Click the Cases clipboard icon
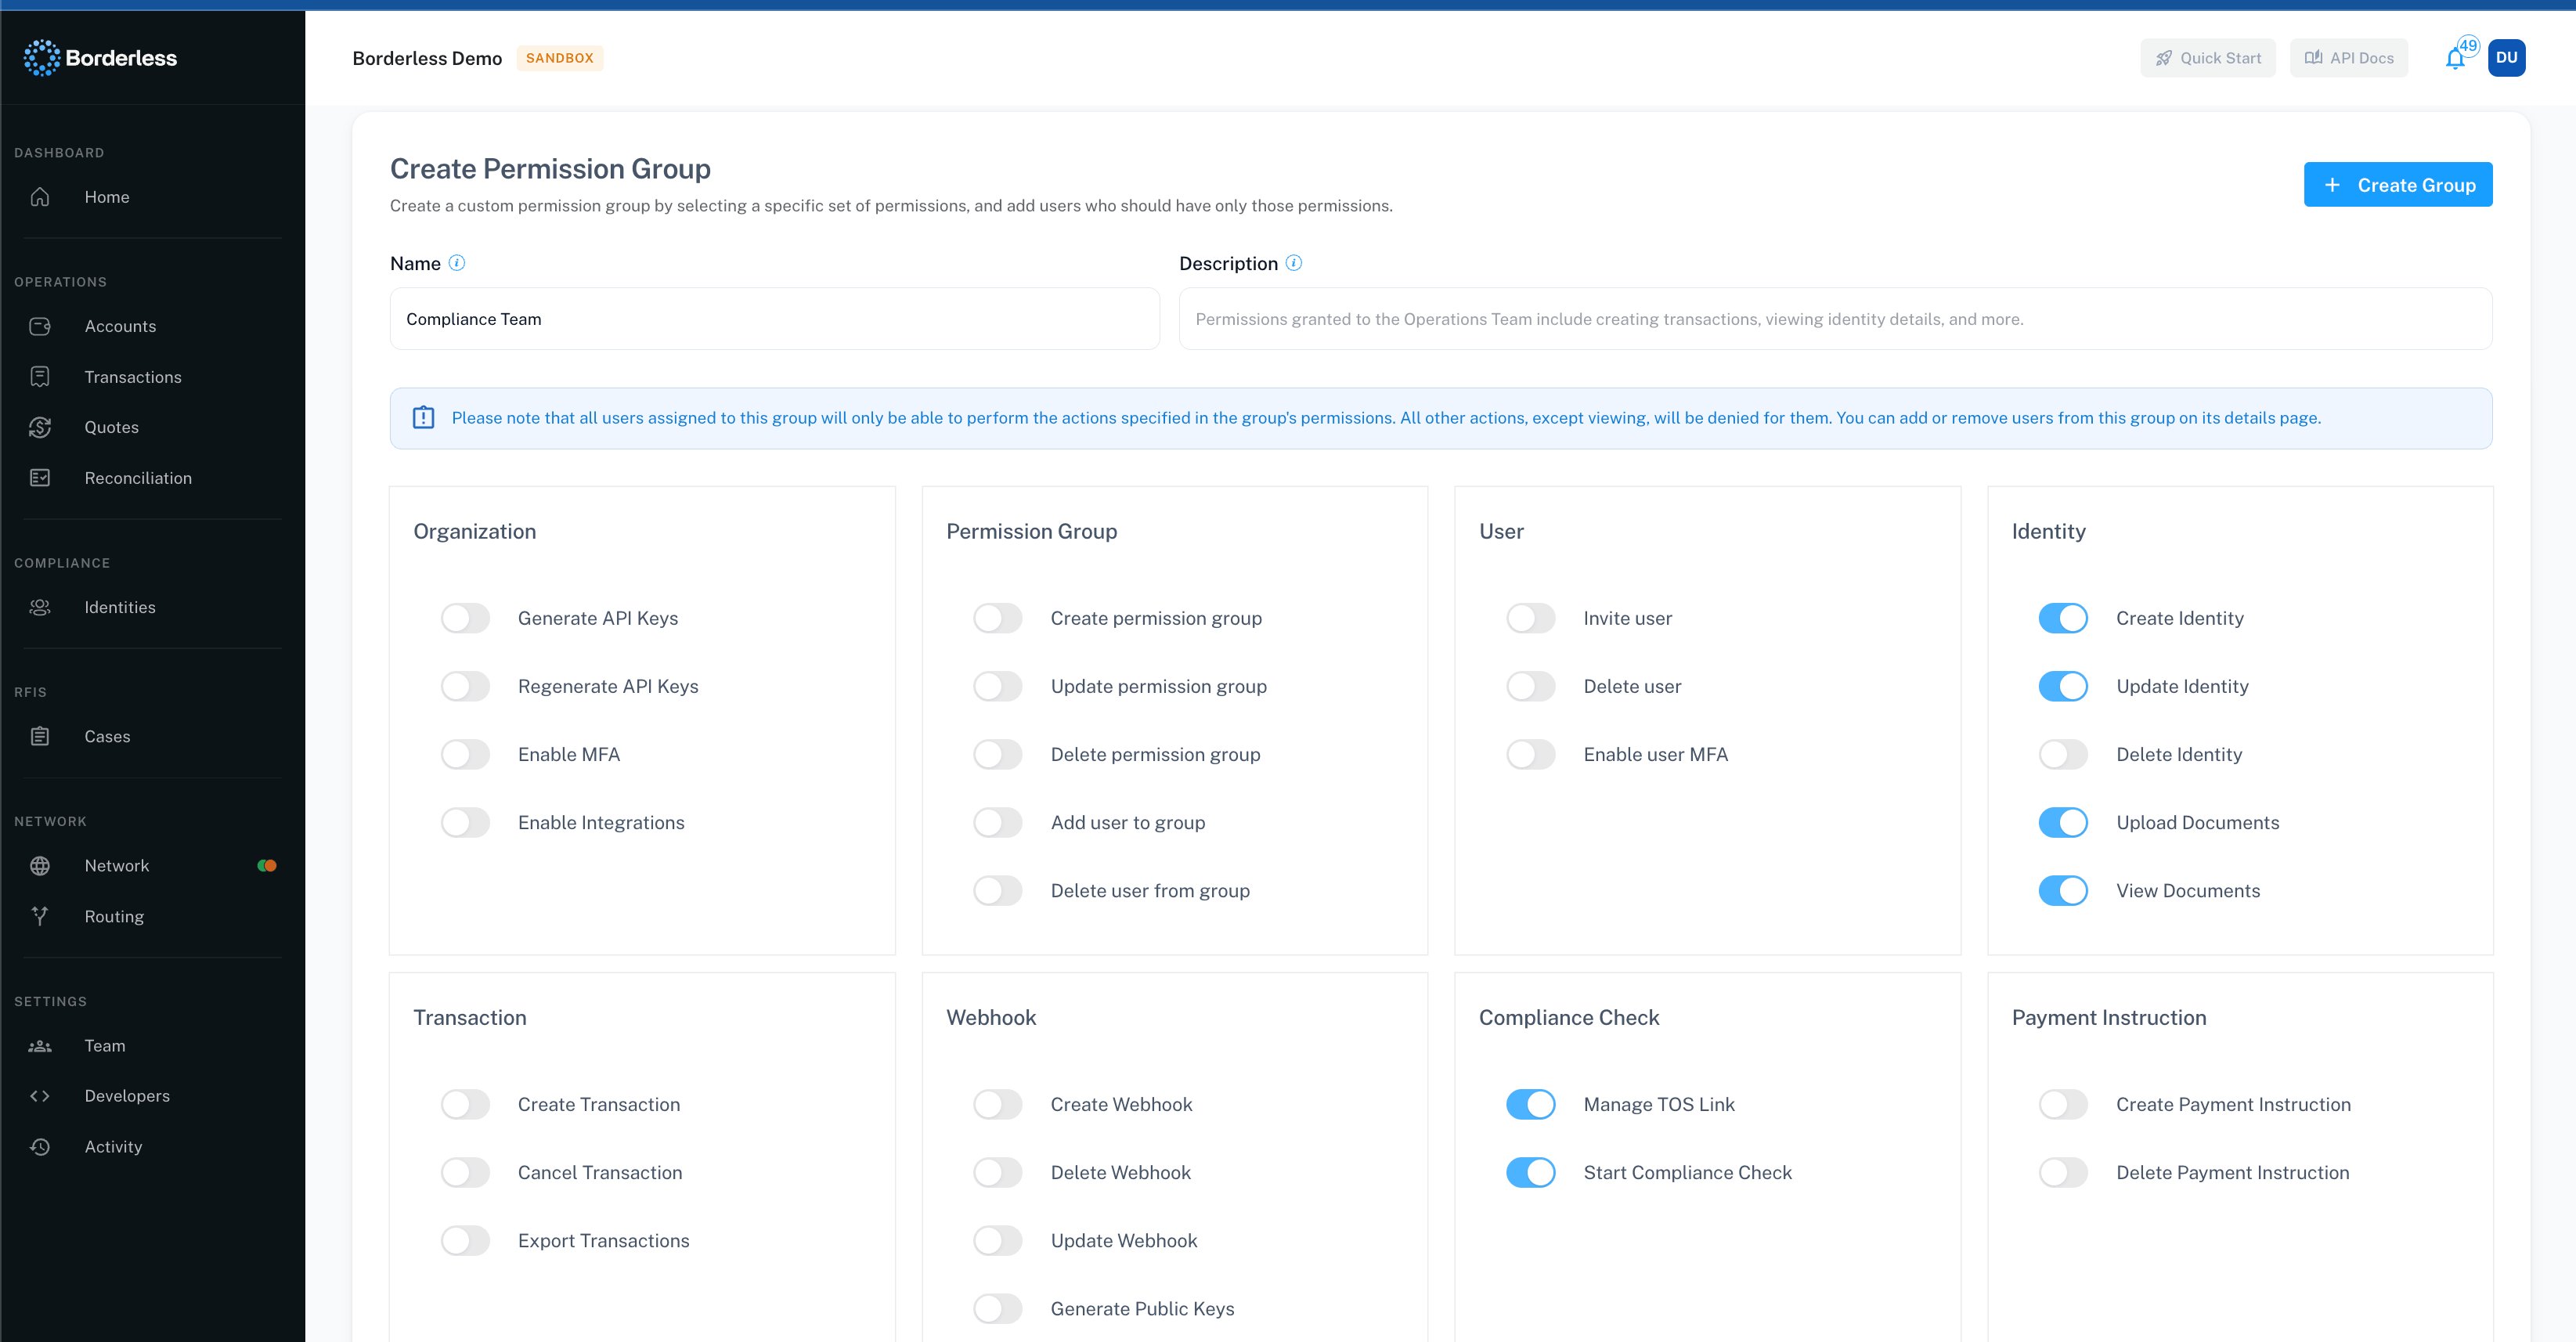This screenshot has width=2576, height=1342. click(x=40, y=736)
